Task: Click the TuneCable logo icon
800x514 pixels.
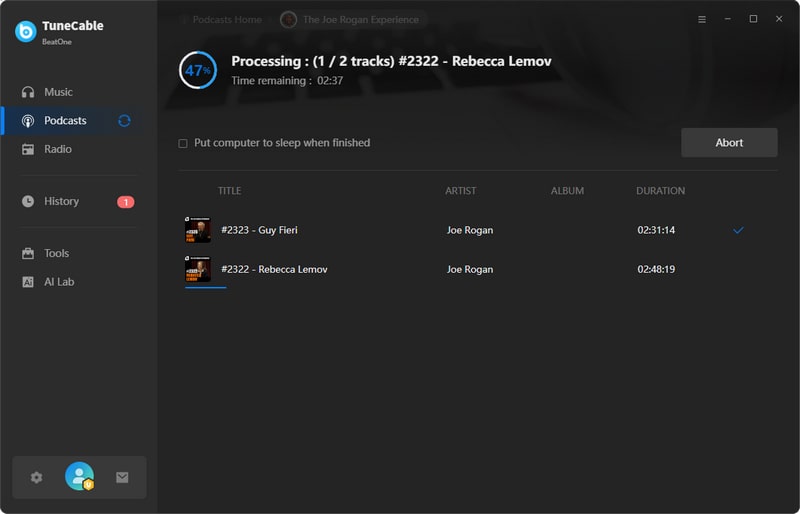Action: [26, 32]
